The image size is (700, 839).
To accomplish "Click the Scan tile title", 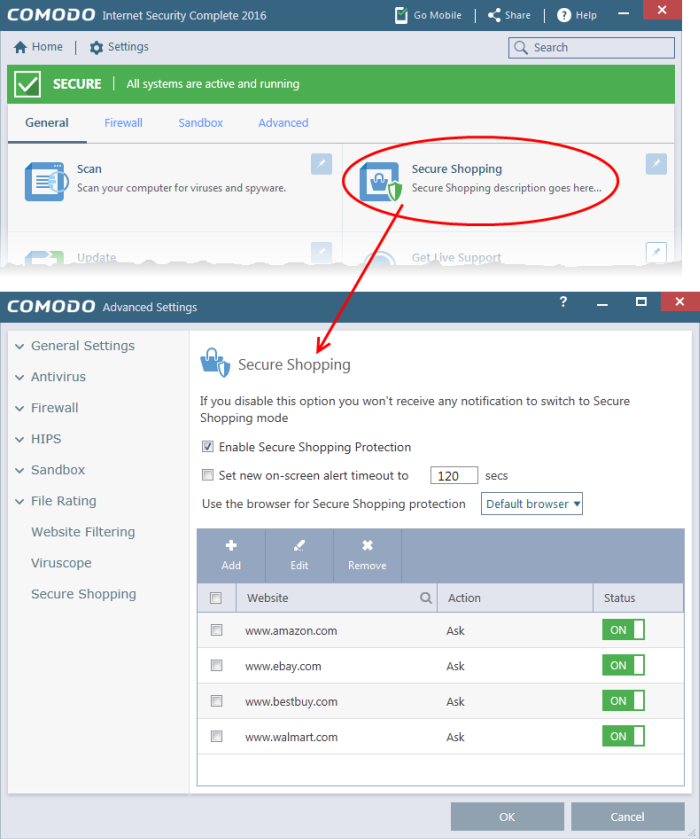I will tap(89, 169).
